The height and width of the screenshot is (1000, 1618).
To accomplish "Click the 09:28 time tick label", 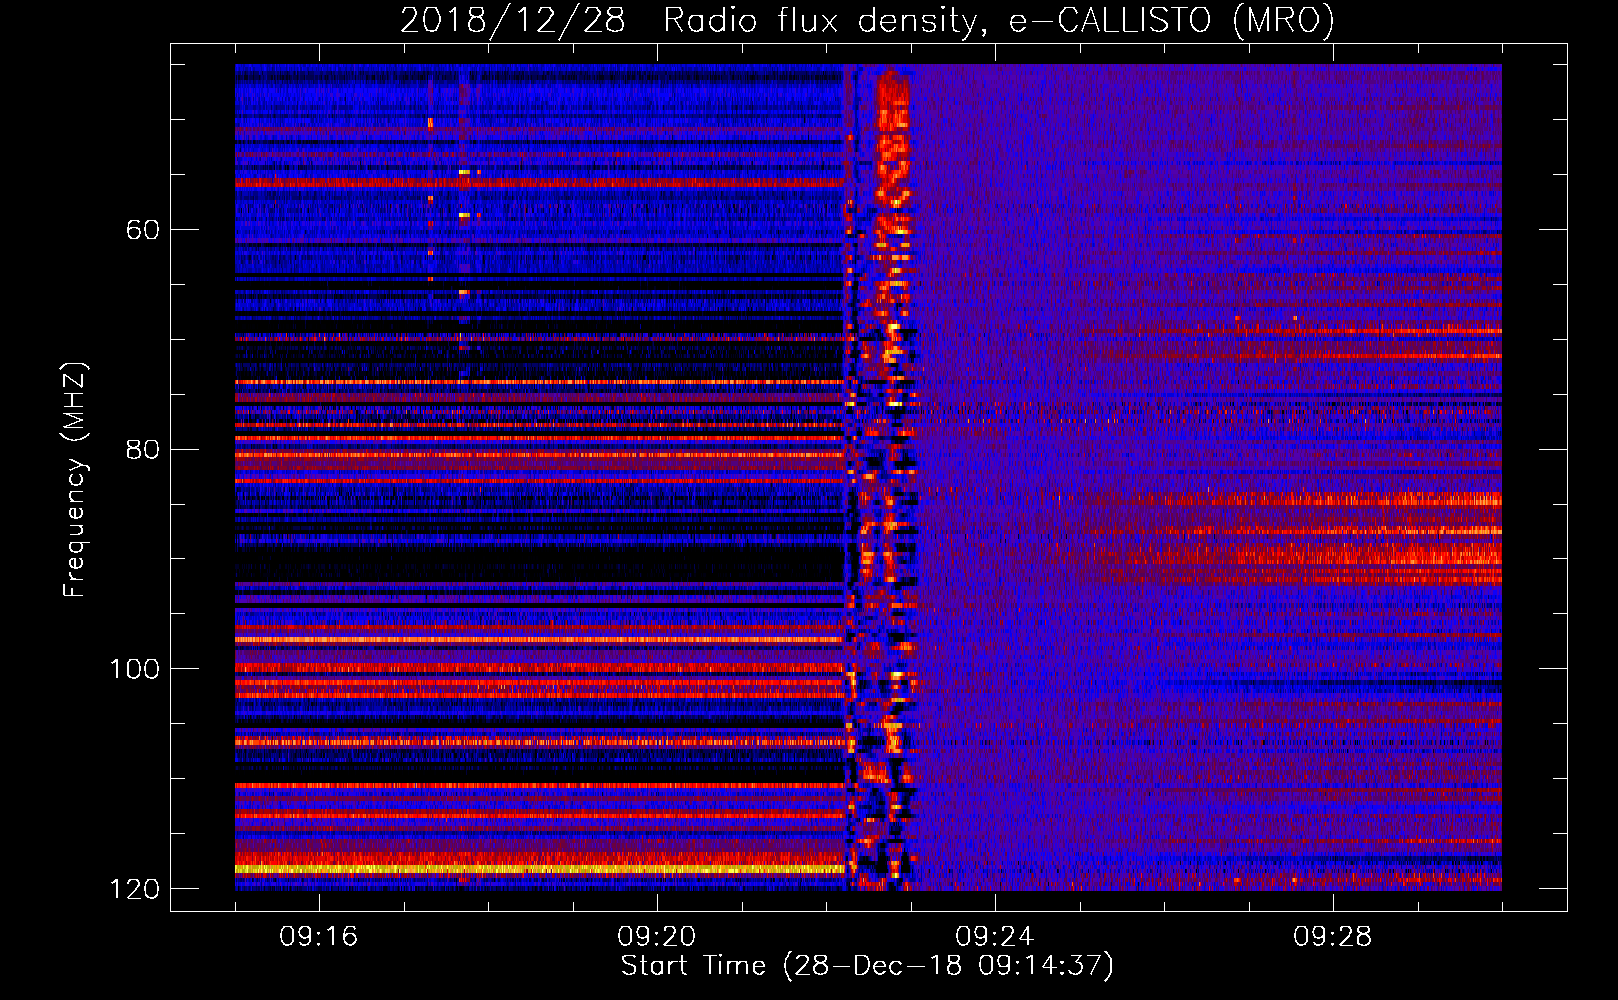I will 1333,937.
